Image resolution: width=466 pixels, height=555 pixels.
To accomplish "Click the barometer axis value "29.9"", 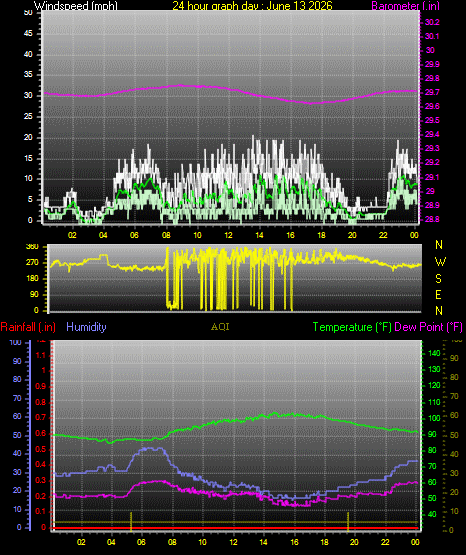I will [x=432, y=64].
